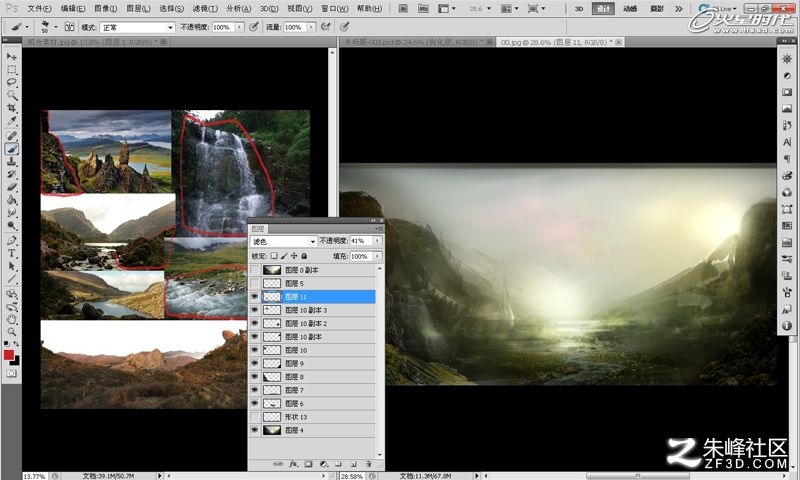Screen dimensions: 800x480
Task: Switch to 00.jpg document tab
Action: pyautogui.click(x=560, y=42)
